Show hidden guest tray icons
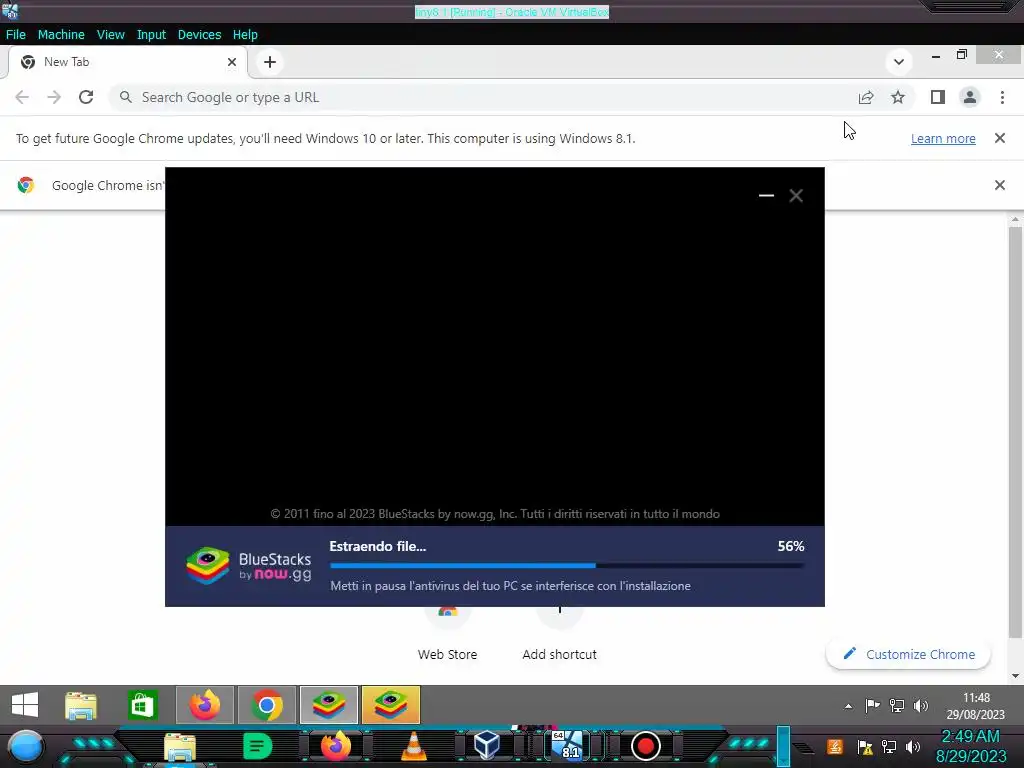1024x768 pixels. [x=848, y=706]
